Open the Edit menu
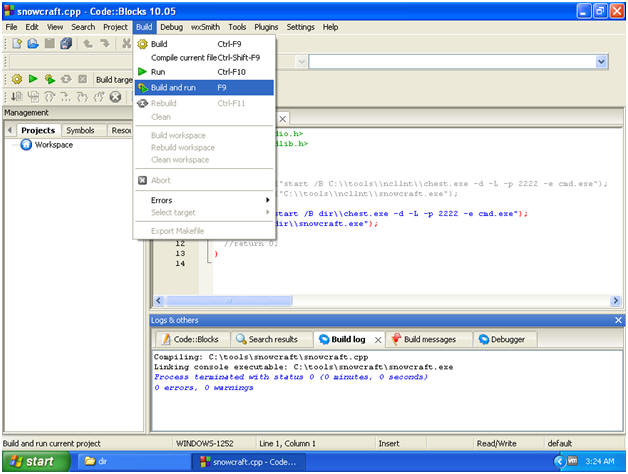 point(32,27)
